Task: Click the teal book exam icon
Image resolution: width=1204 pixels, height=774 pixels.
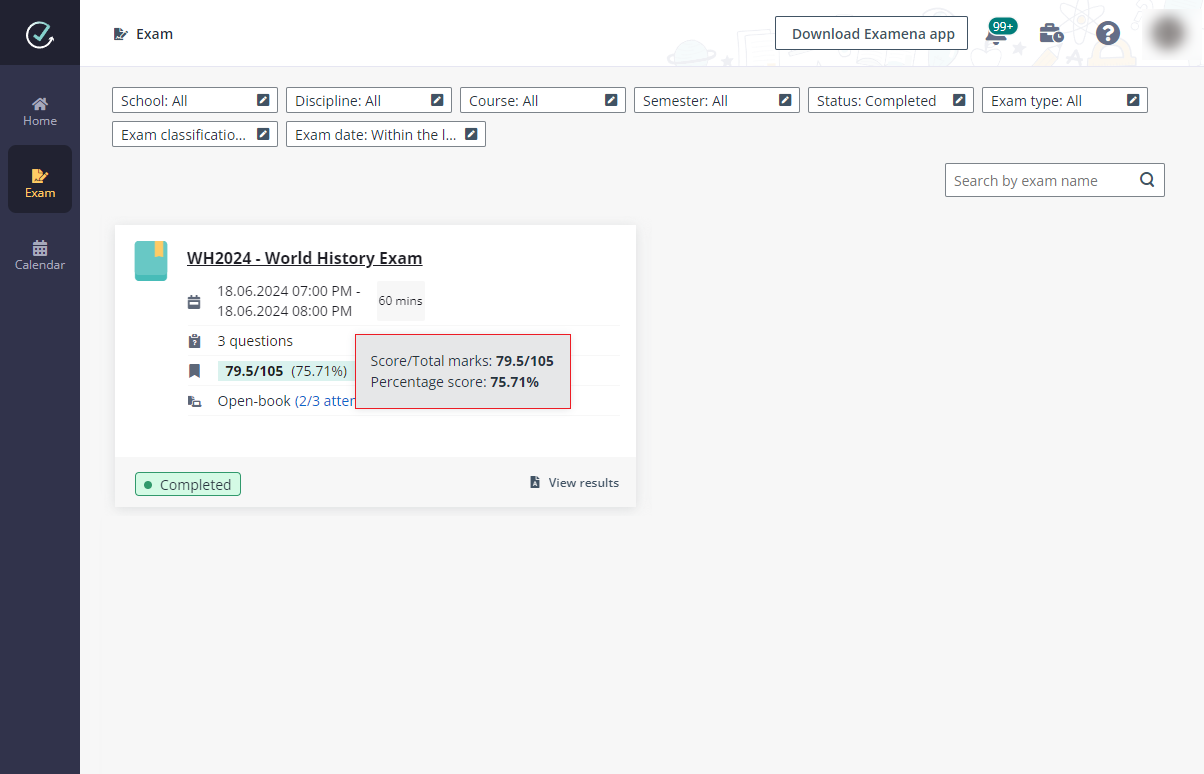Action: (151, 261)
